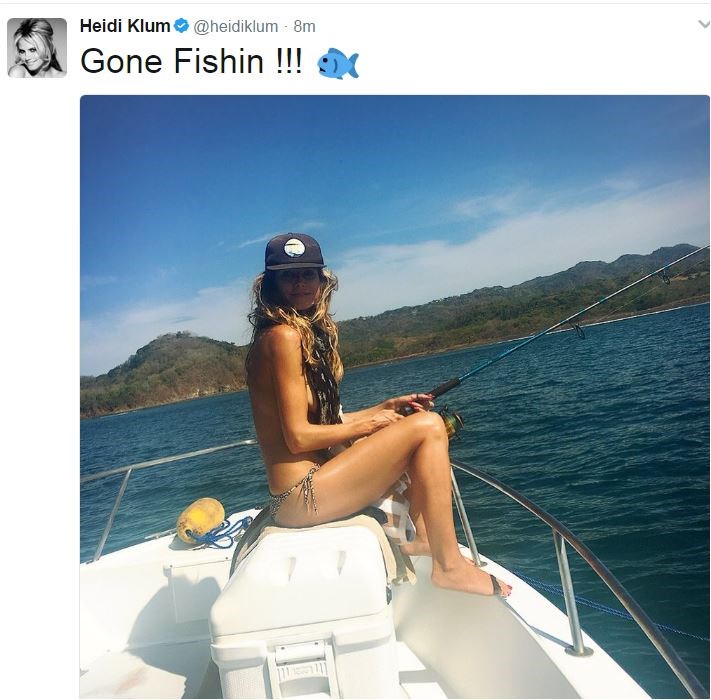
Task: Open the attached boat photo
Action: pos(394,397)
